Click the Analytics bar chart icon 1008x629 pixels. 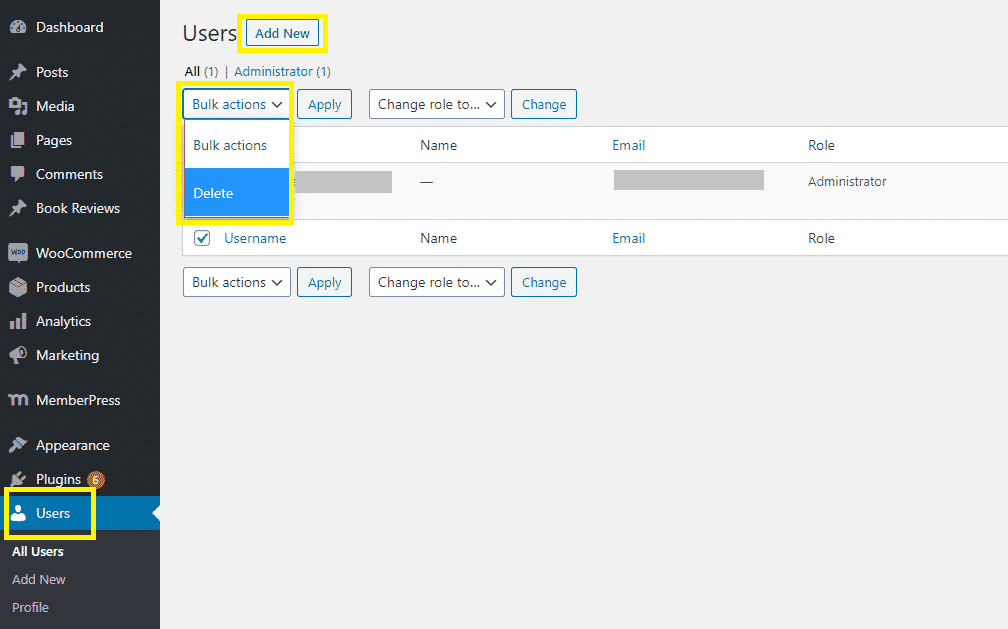tap(17, 322)
